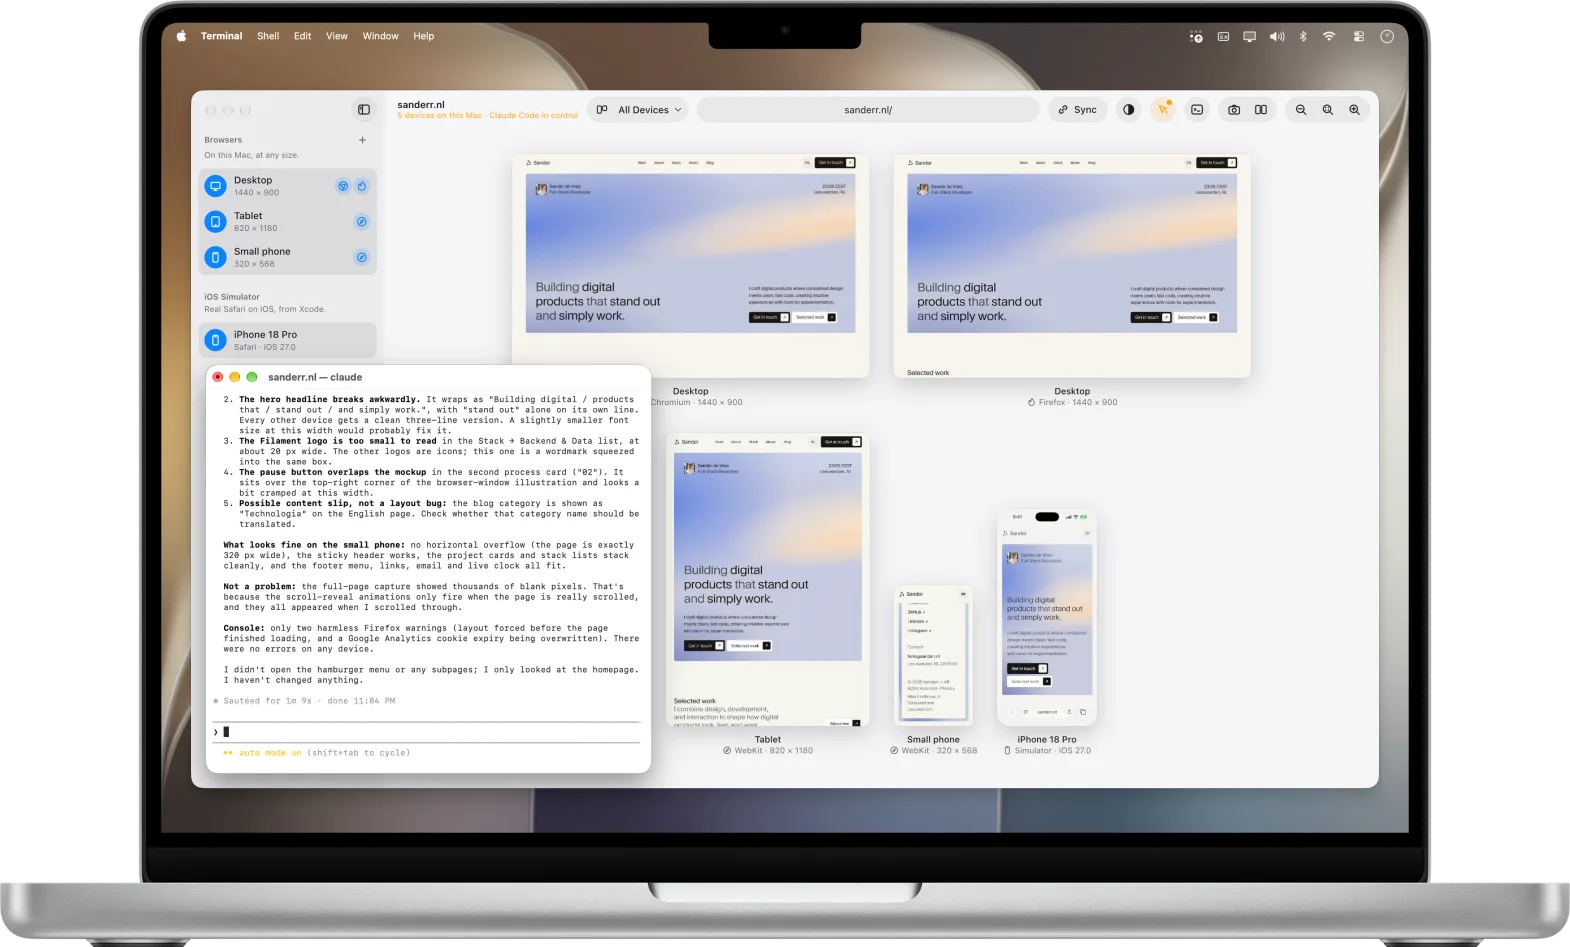Open the Window menu

click(x=381, y=36)
